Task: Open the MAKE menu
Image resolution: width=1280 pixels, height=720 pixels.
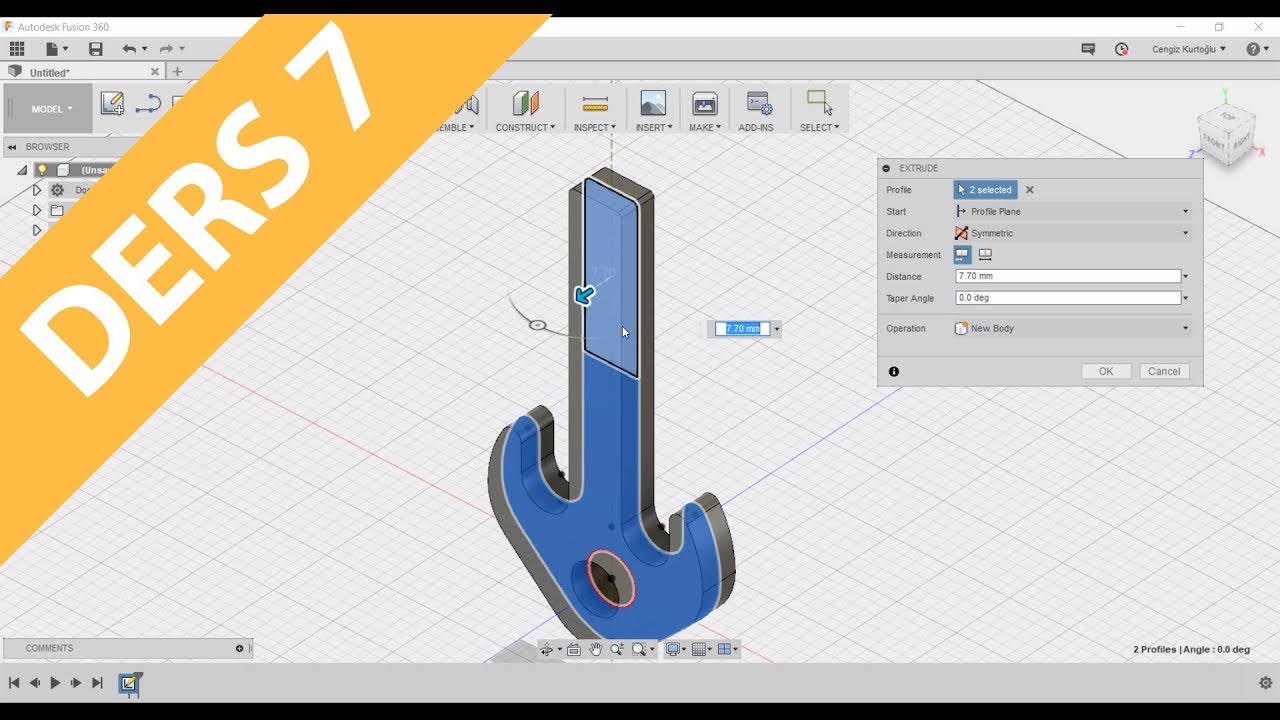Action: point(705,127)
